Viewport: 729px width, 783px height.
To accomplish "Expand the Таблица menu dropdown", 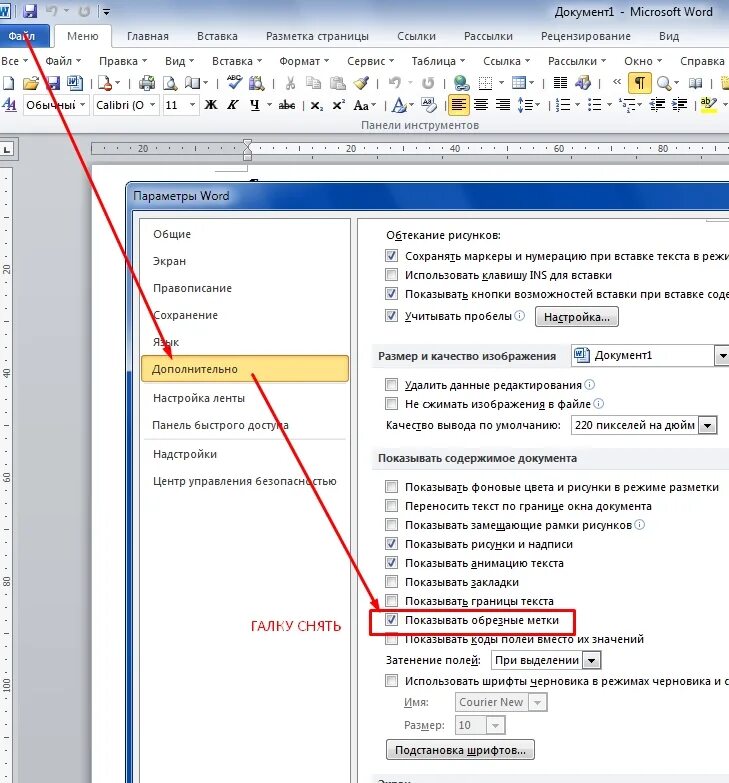I will (x=438, y=61).
